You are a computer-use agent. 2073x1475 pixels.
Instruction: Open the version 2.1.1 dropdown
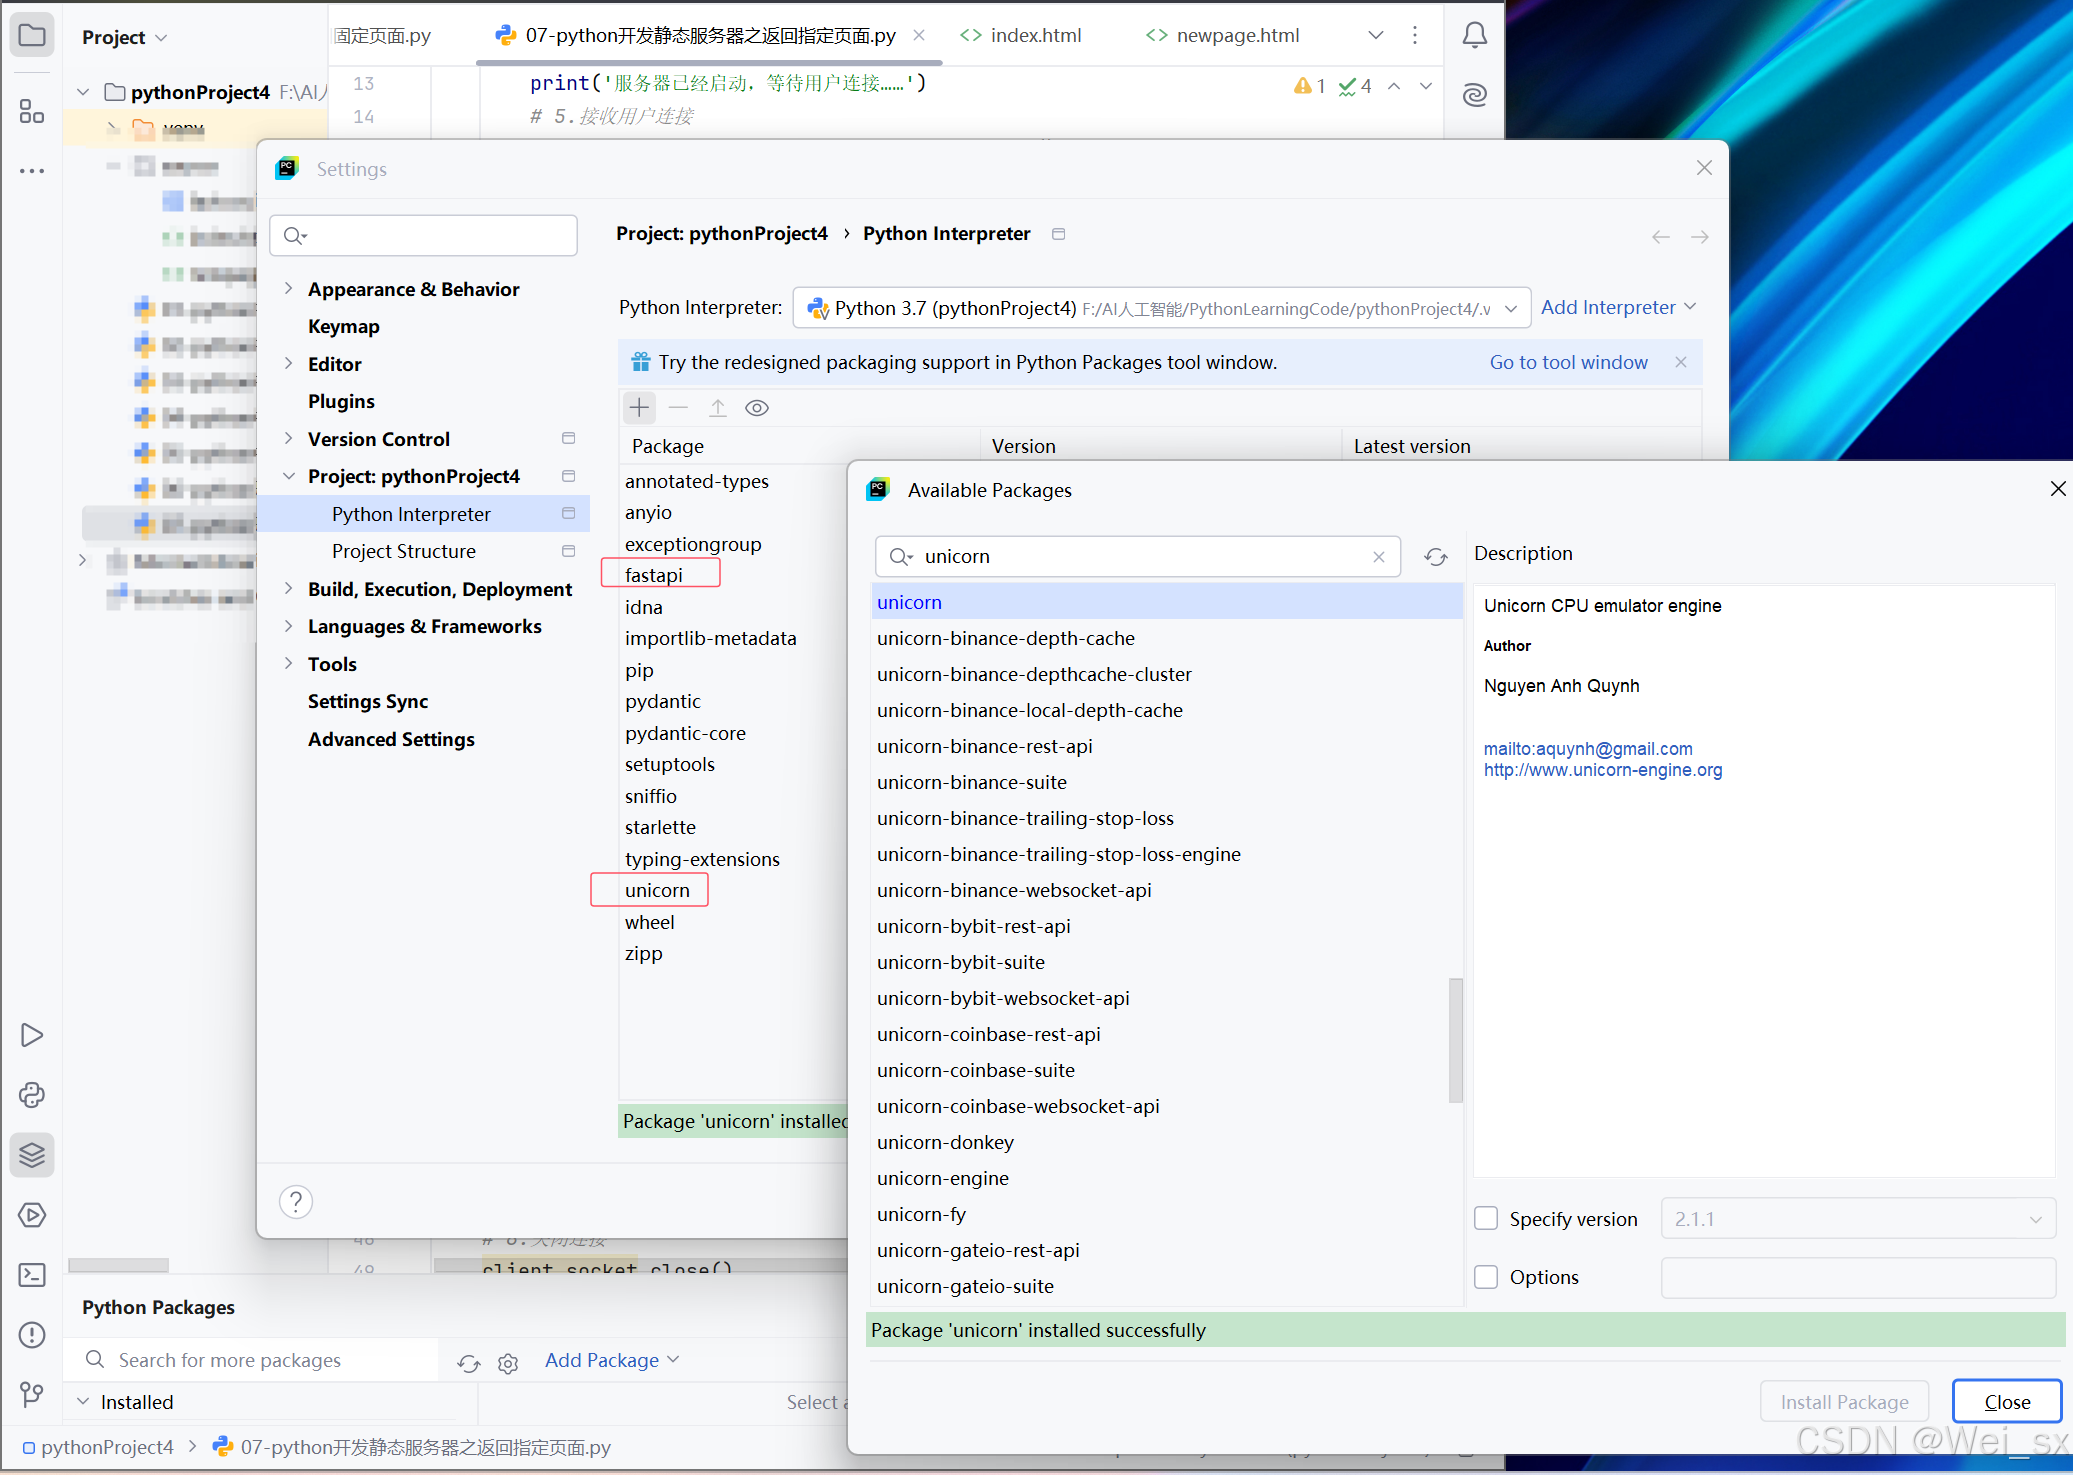(x=1858, y=1219)
